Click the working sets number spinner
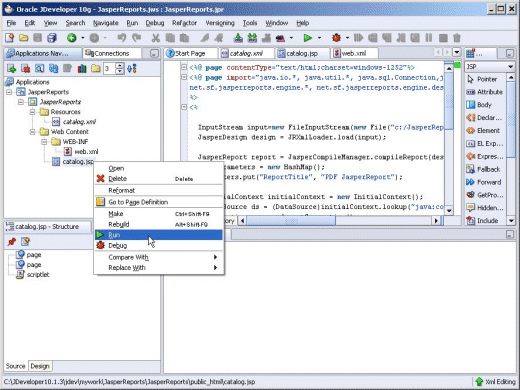This screenshot has width=520, height=390. click(120, 69)
